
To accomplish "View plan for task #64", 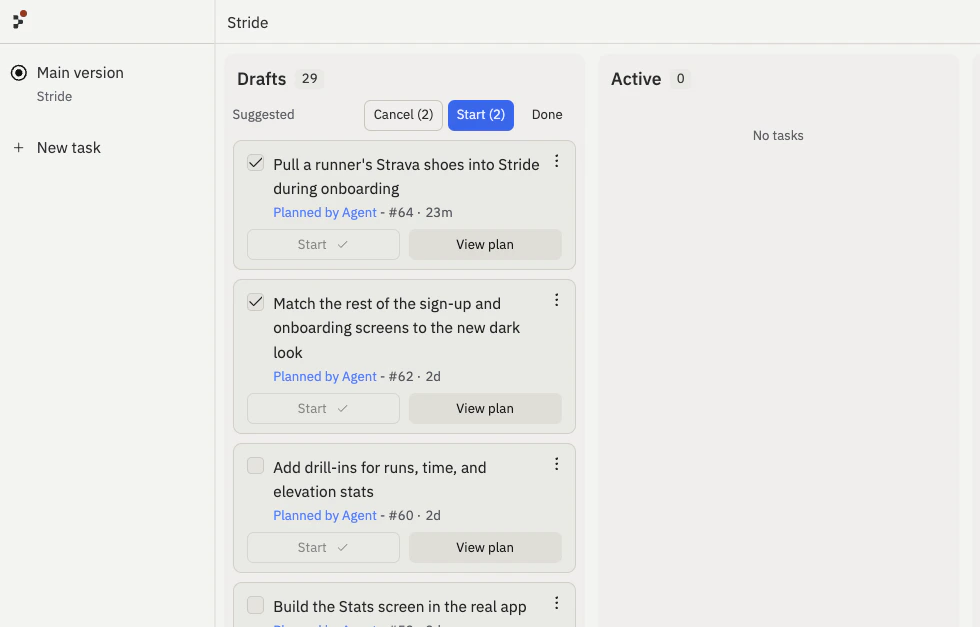I will 485,244.
